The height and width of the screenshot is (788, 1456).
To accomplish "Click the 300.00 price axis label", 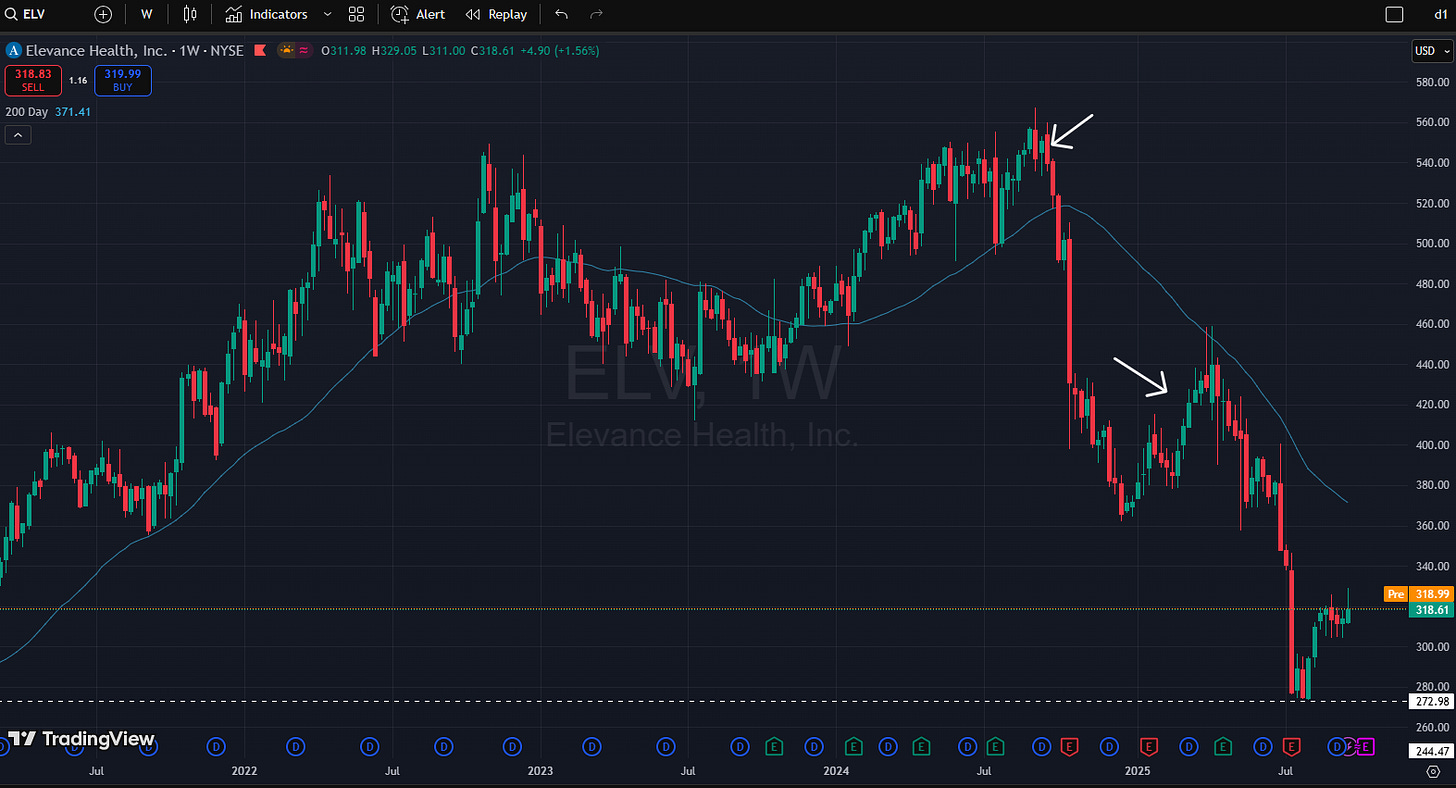I will (x=1432, y=646).
